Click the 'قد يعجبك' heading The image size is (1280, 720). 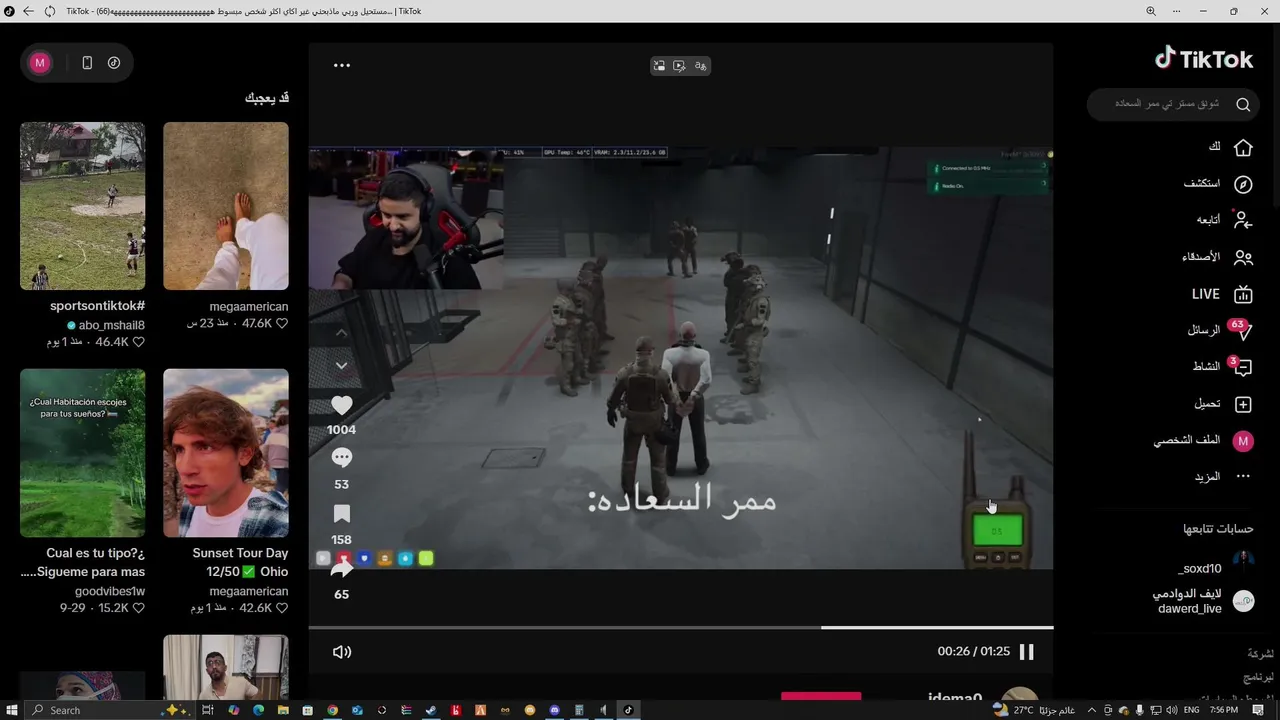(x=267, y=98)
